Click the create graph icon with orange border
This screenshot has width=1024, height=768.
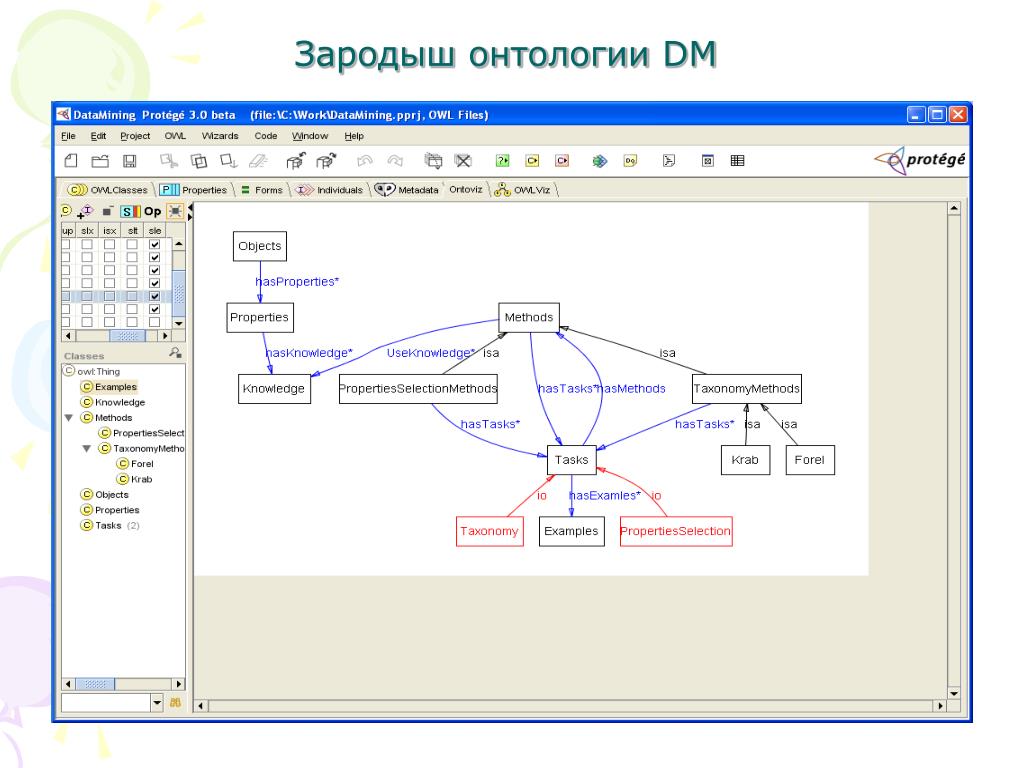[x=175, y=211]
